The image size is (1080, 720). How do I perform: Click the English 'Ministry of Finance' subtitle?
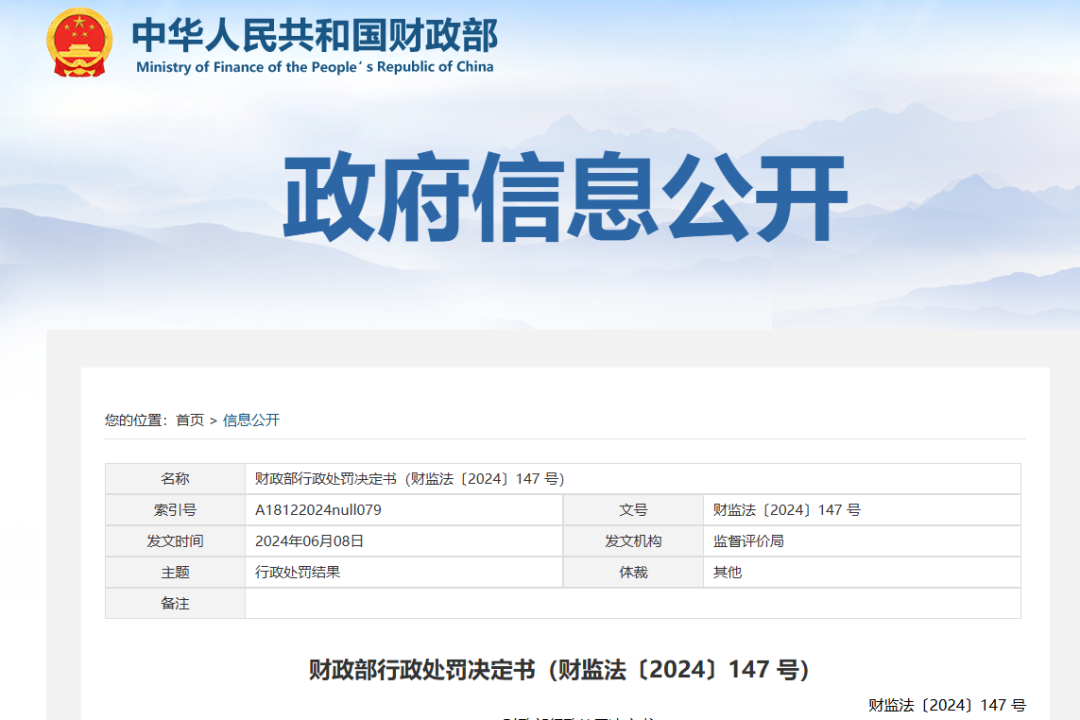[314, 67]
